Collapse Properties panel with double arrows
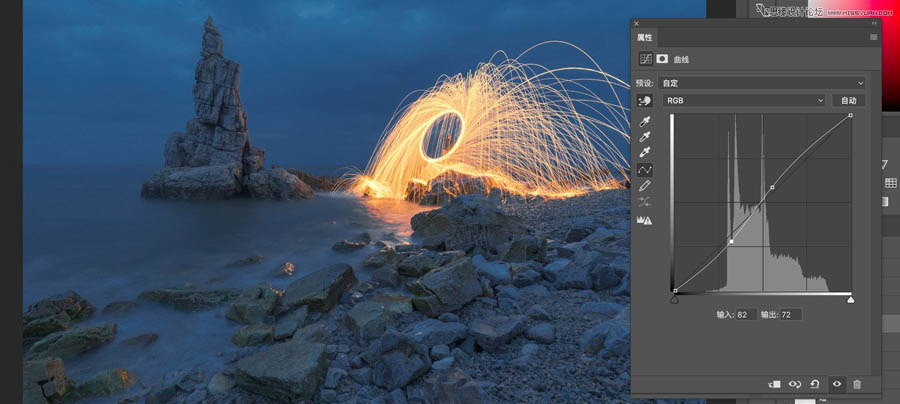The width and height of the screenshot is (900, 404). coord(874,24)
